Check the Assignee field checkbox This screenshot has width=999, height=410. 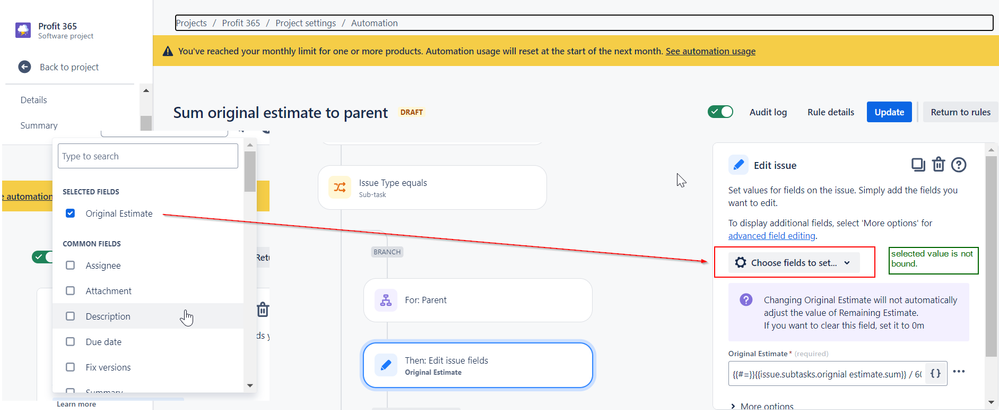tap(71, 265)
